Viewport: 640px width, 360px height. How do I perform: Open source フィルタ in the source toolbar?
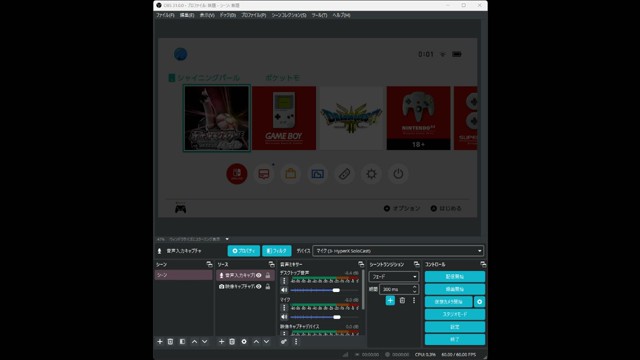(x=277, y=251)
